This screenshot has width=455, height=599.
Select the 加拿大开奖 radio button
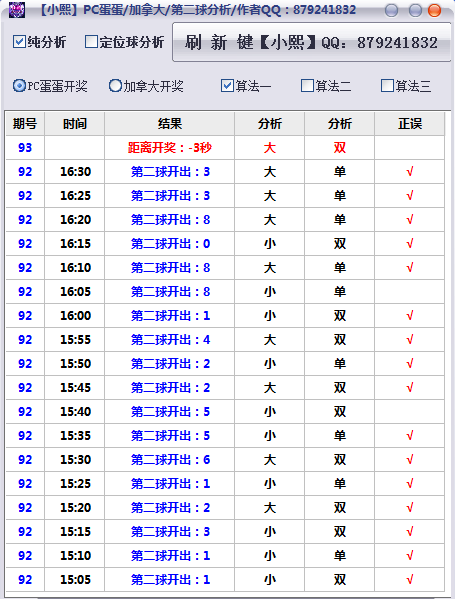(115, 86)
